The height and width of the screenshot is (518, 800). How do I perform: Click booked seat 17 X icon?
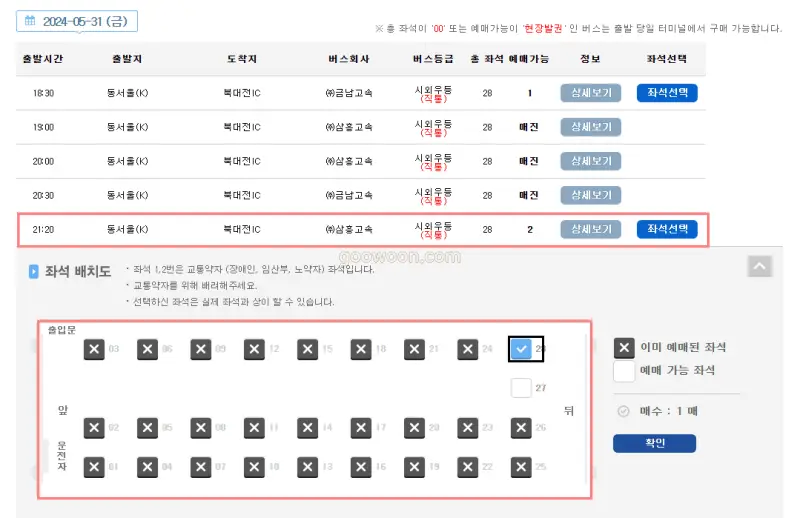click(x=361, y=428)
